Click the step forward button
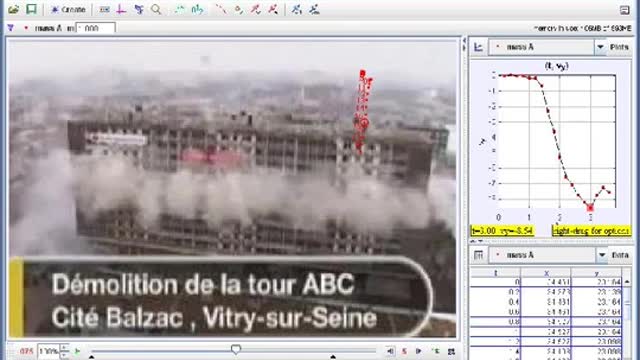 coord(418,351)
